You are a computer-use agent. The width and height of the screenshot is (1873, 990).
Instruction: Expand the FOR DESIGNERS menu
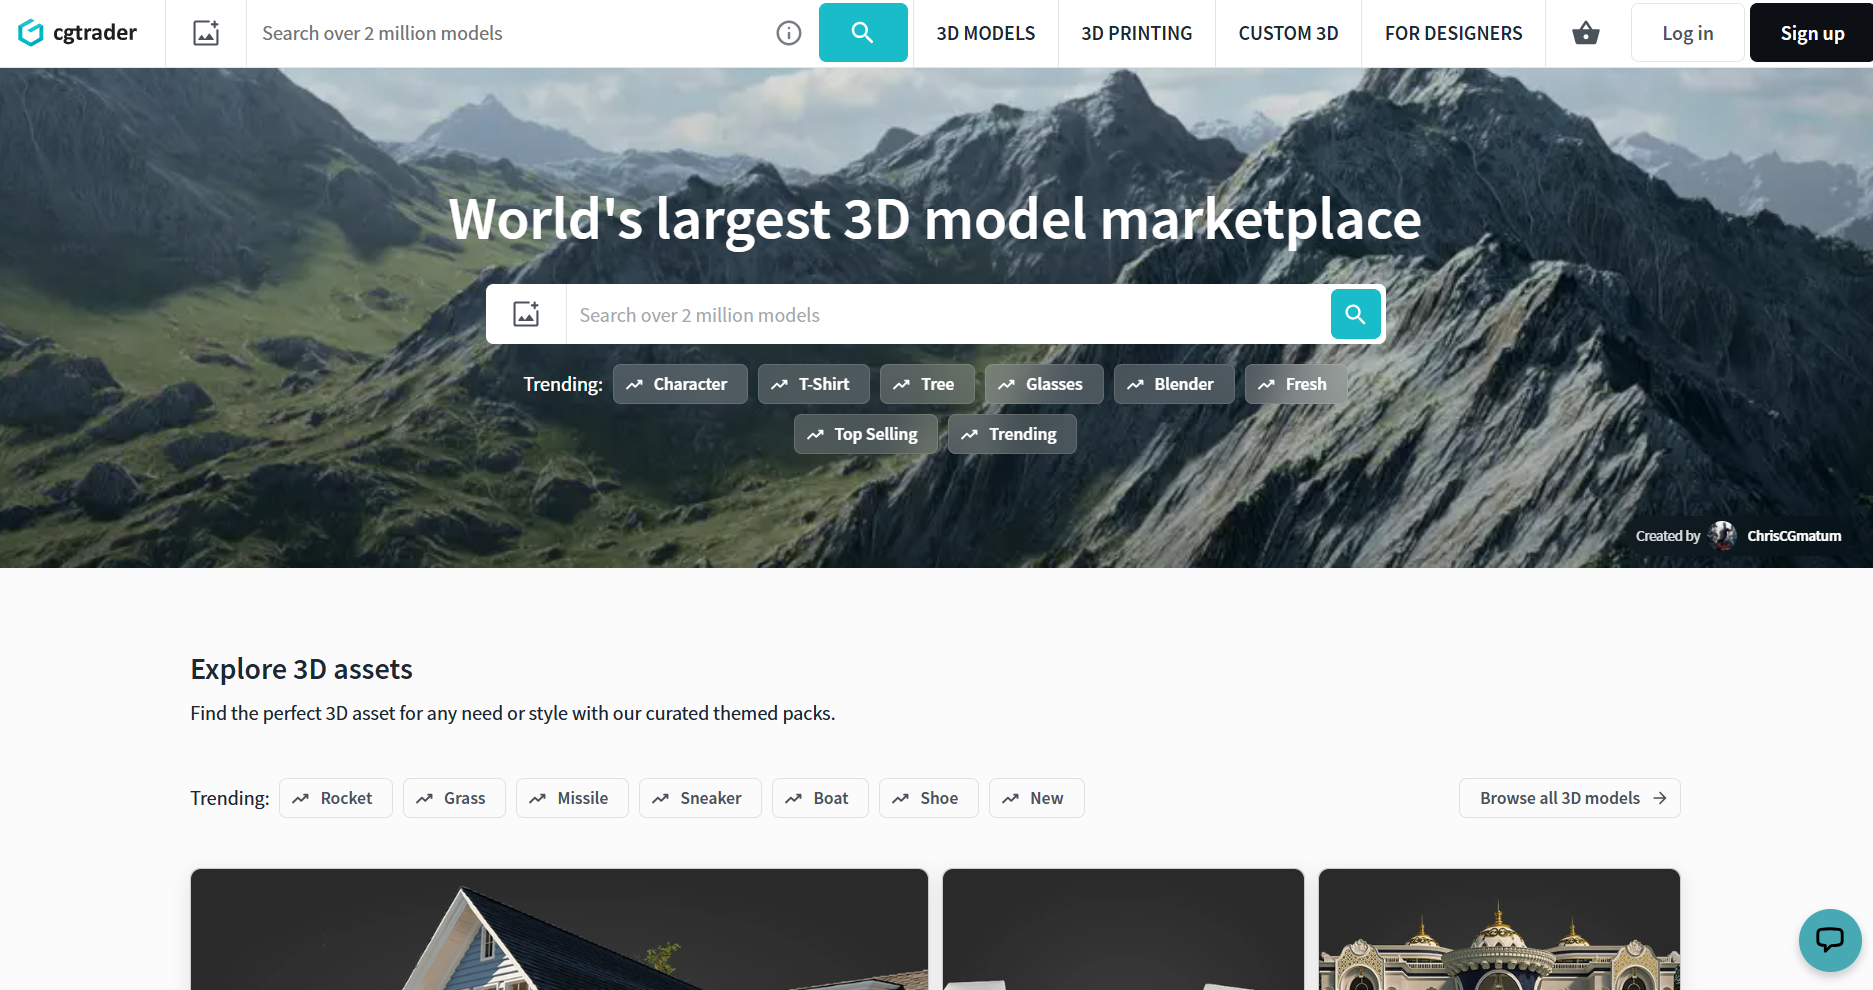[x=1453, y=33]
